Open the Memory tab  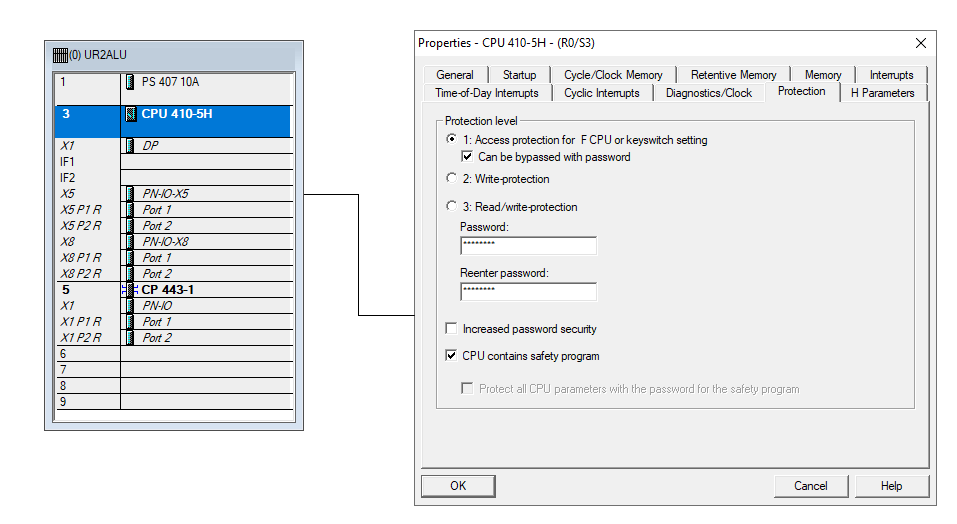point(823,74)
